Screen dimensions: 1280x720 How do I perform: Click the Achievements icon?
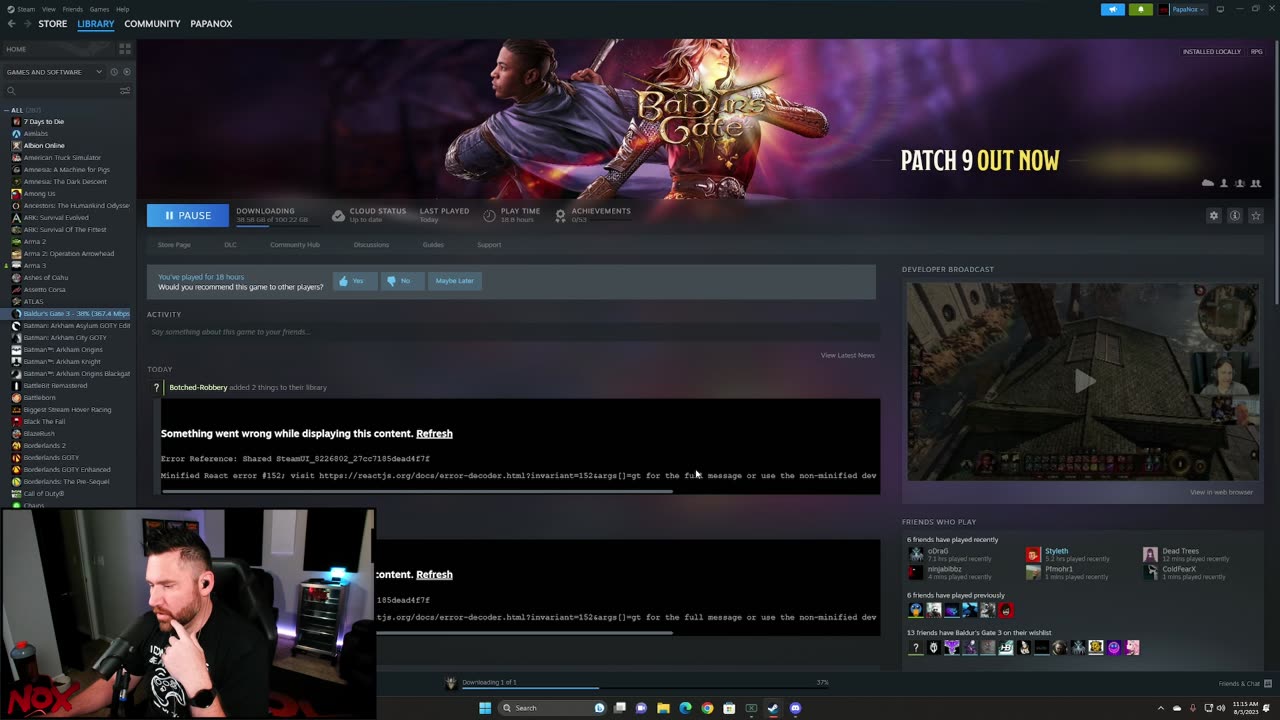pos(560,215)
